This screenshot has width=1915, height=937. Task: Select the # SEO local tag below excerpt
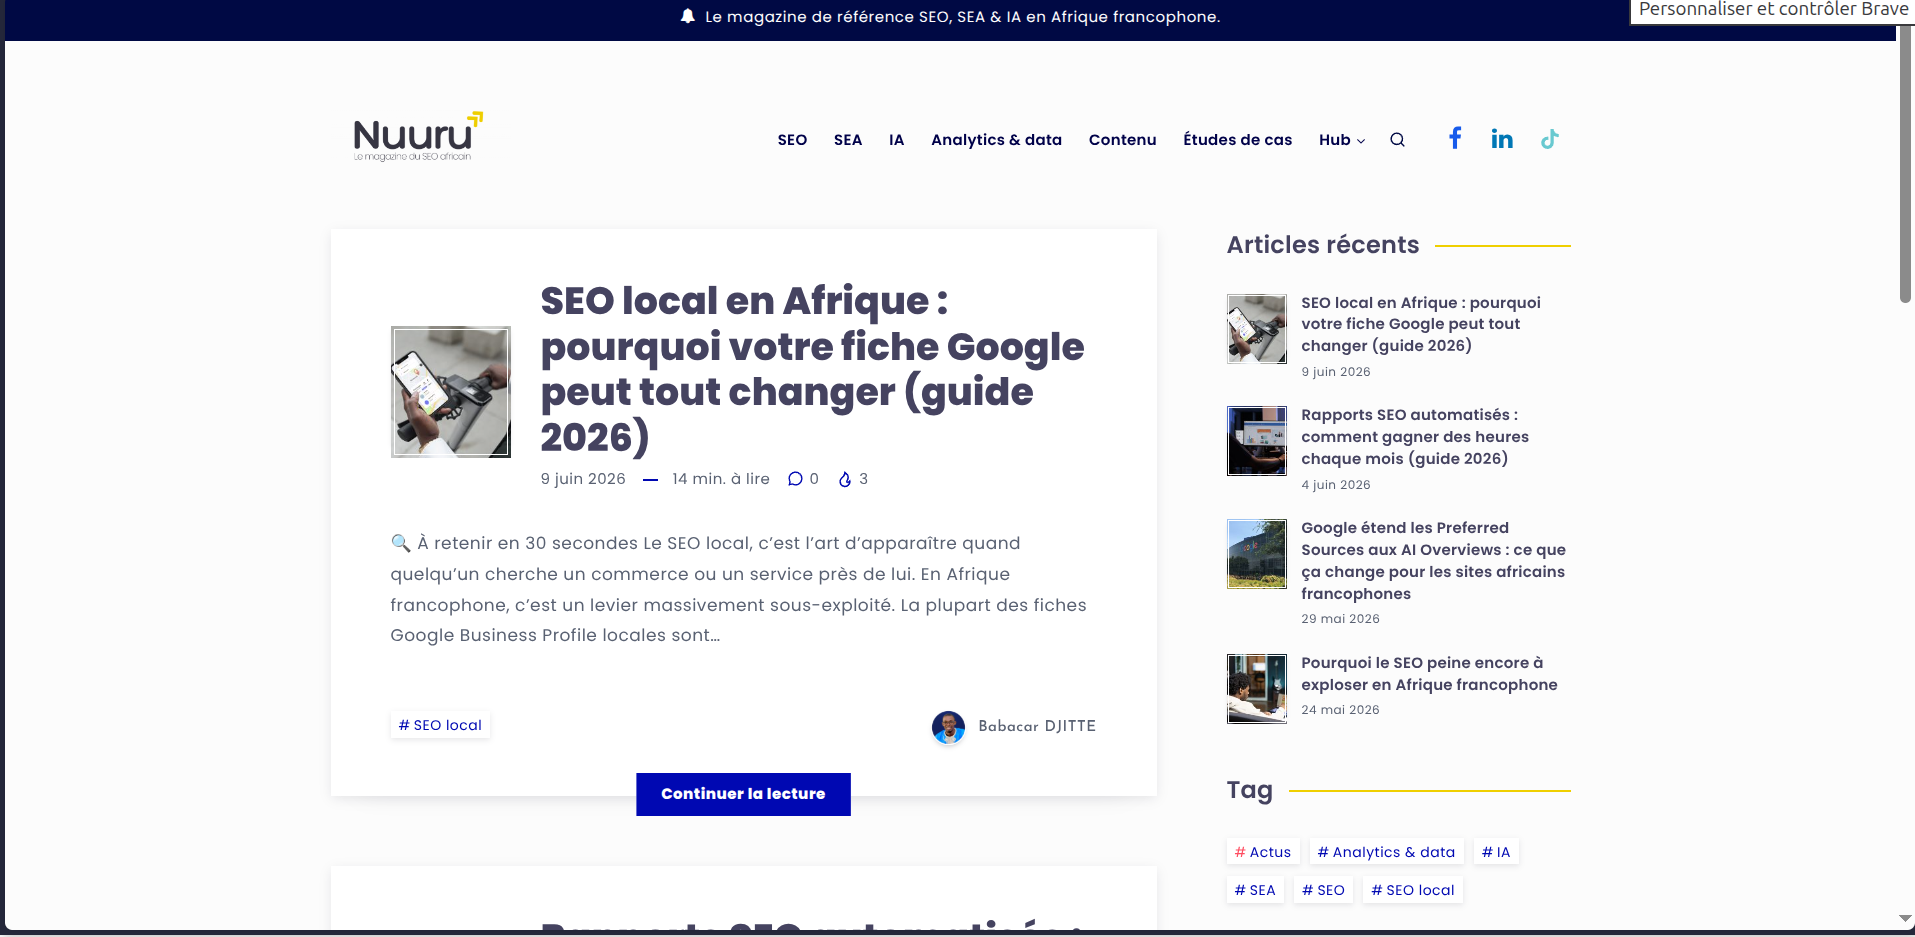(440, 725)
